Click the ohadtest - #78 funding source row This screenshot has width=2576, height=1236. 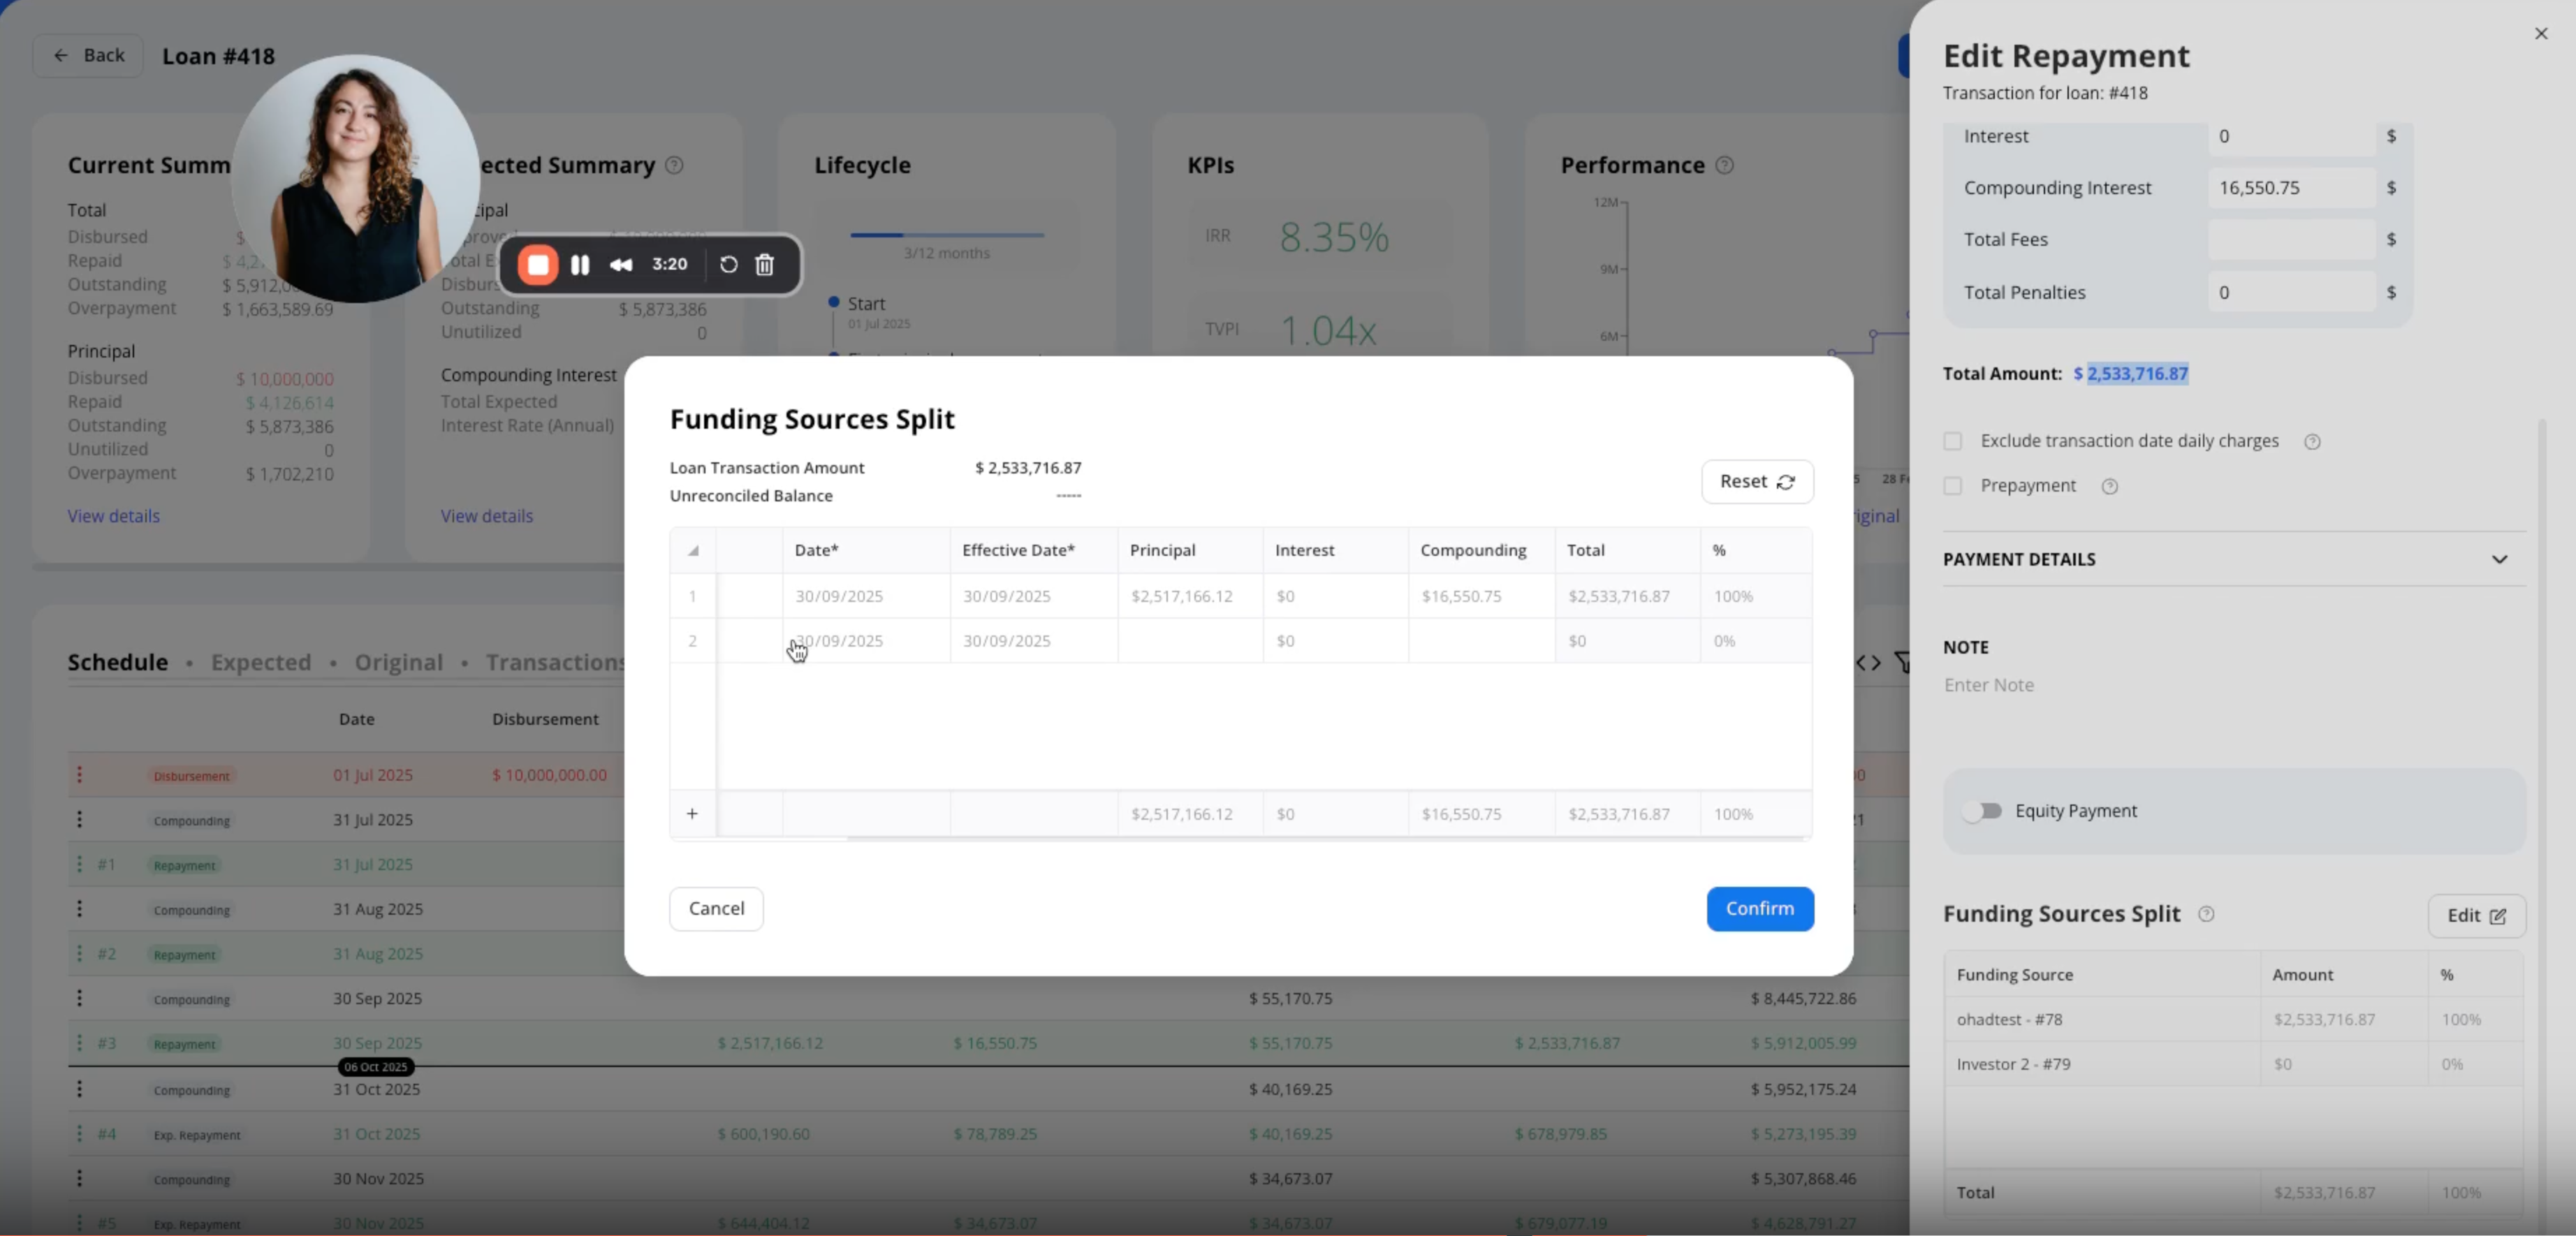tap(2234, 1020)
